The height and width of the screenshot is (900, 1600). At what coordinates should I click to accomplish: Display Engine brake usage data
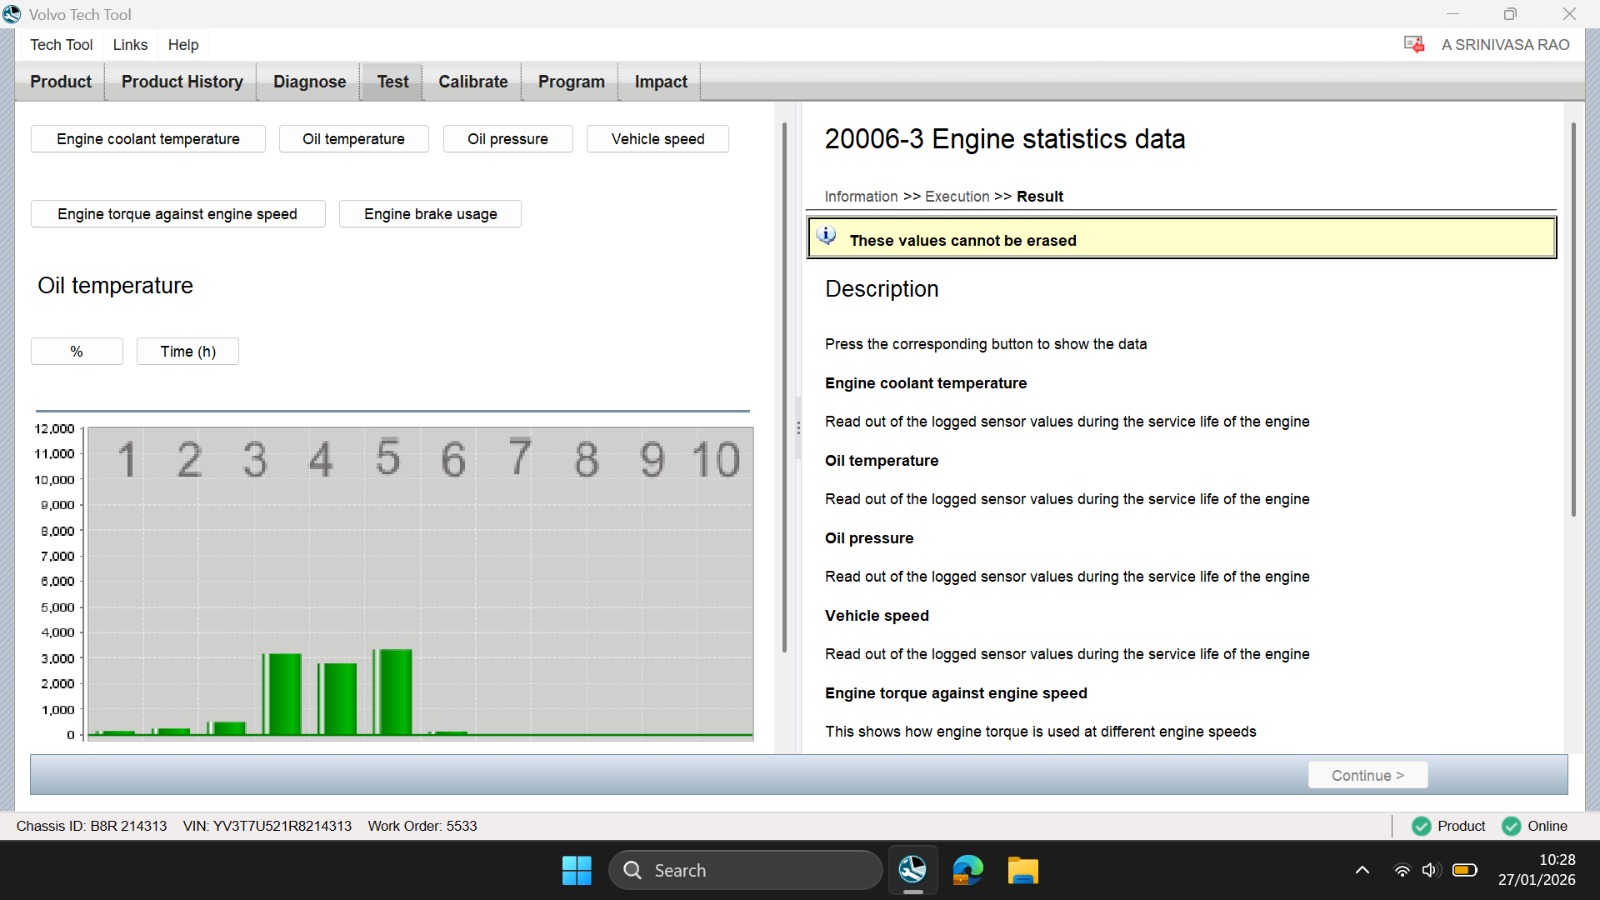430,214
